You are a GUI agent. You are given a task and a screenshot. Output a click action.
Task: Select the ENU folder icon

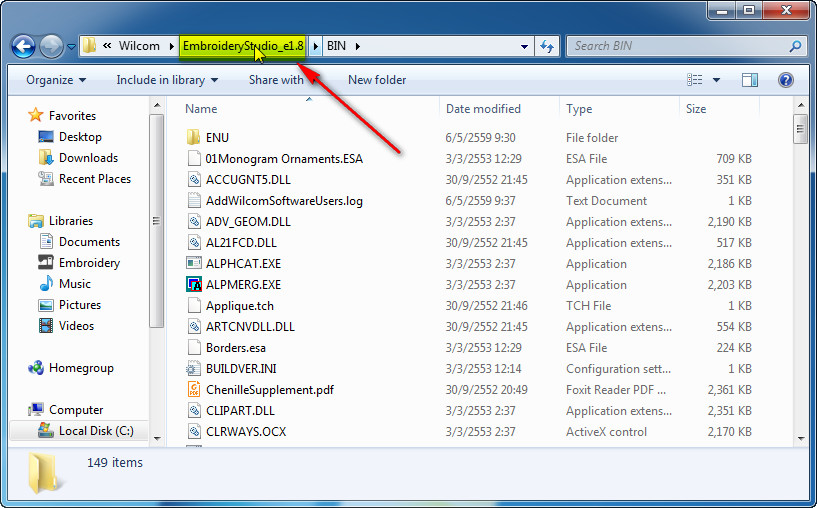pyautogui.click(x=193, y=138)
